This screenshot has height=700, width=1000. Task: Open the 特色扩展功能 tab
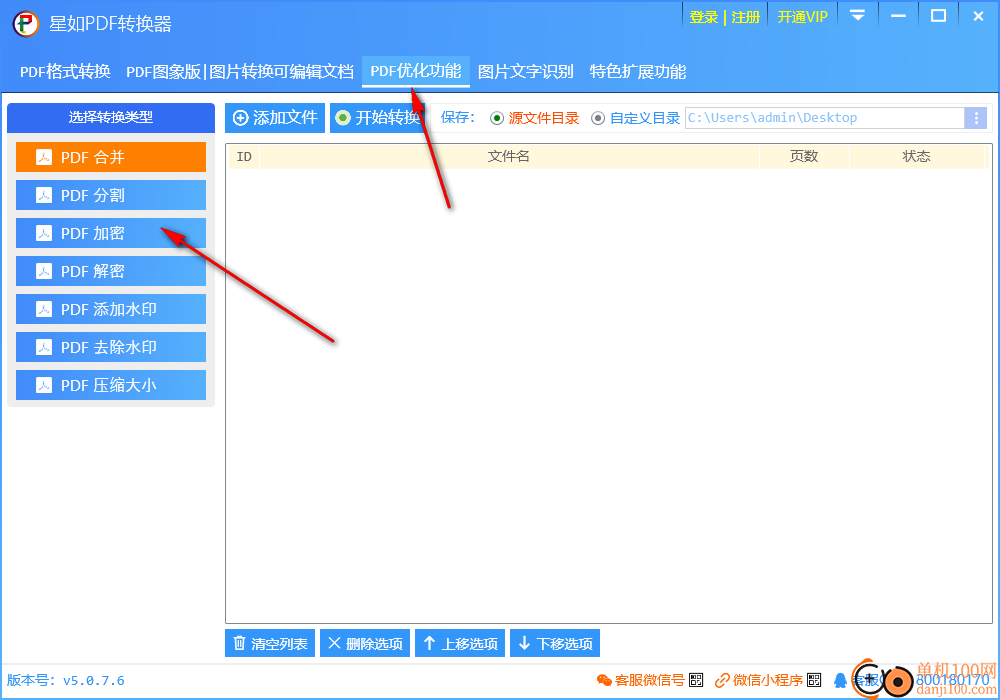tap(638, 71)
